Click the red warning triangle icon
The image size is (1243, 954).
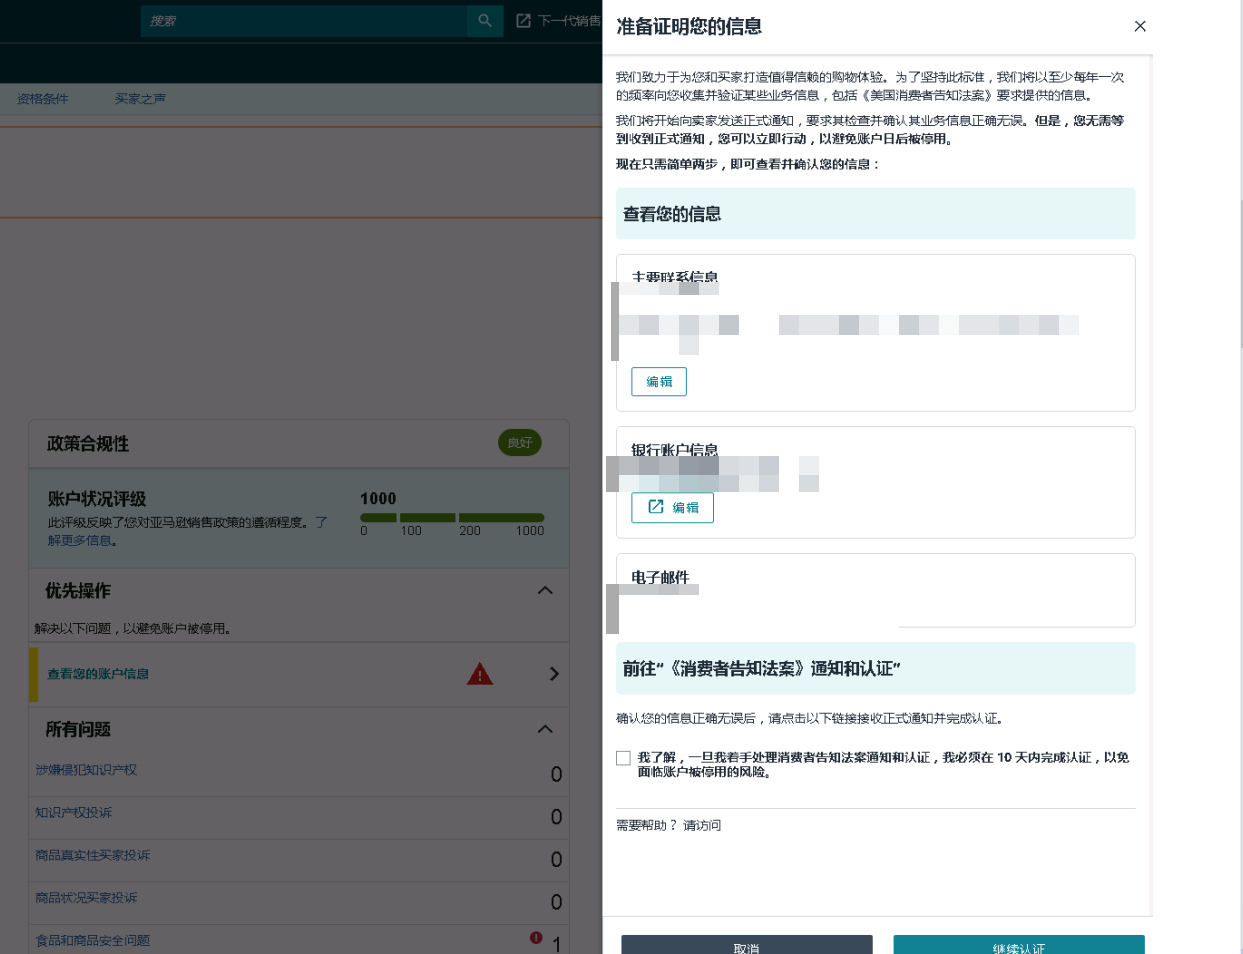480,674
